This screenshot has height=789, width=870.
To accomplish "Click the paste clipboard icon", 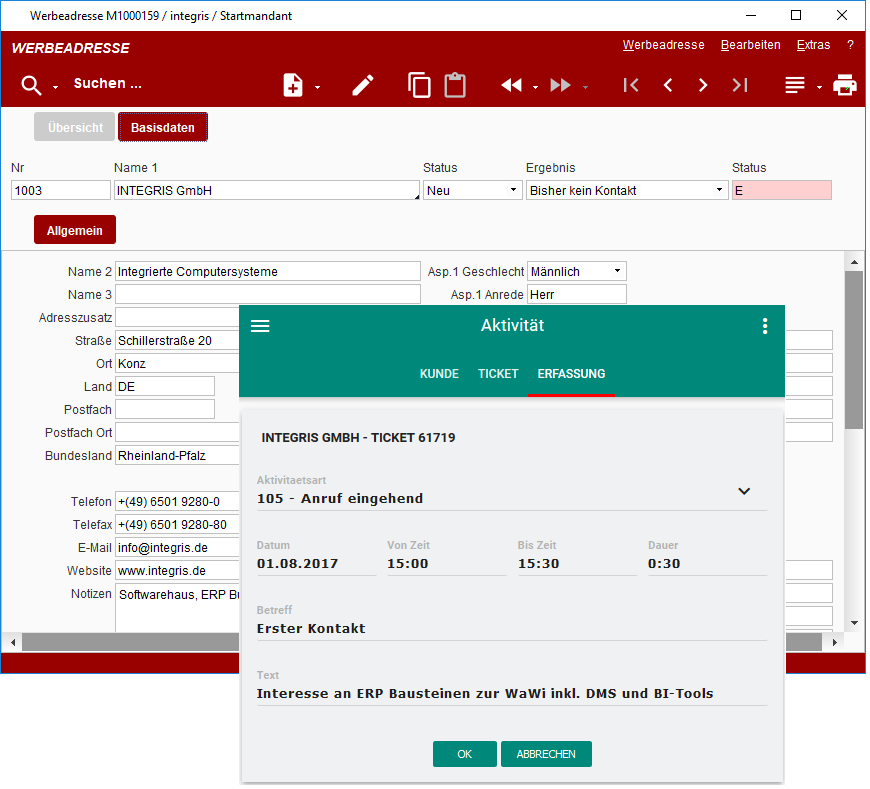I will tap(456, 85).
